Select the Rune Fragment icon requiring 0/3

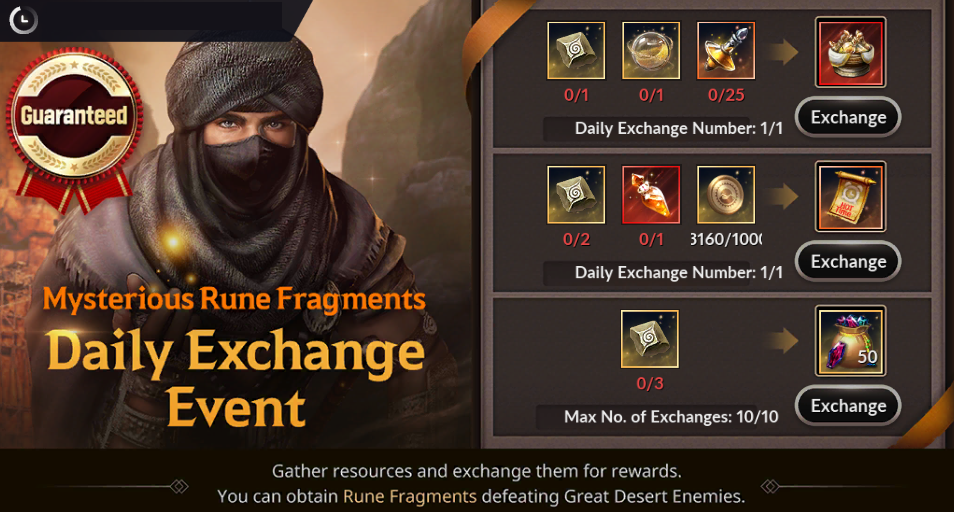649,339
